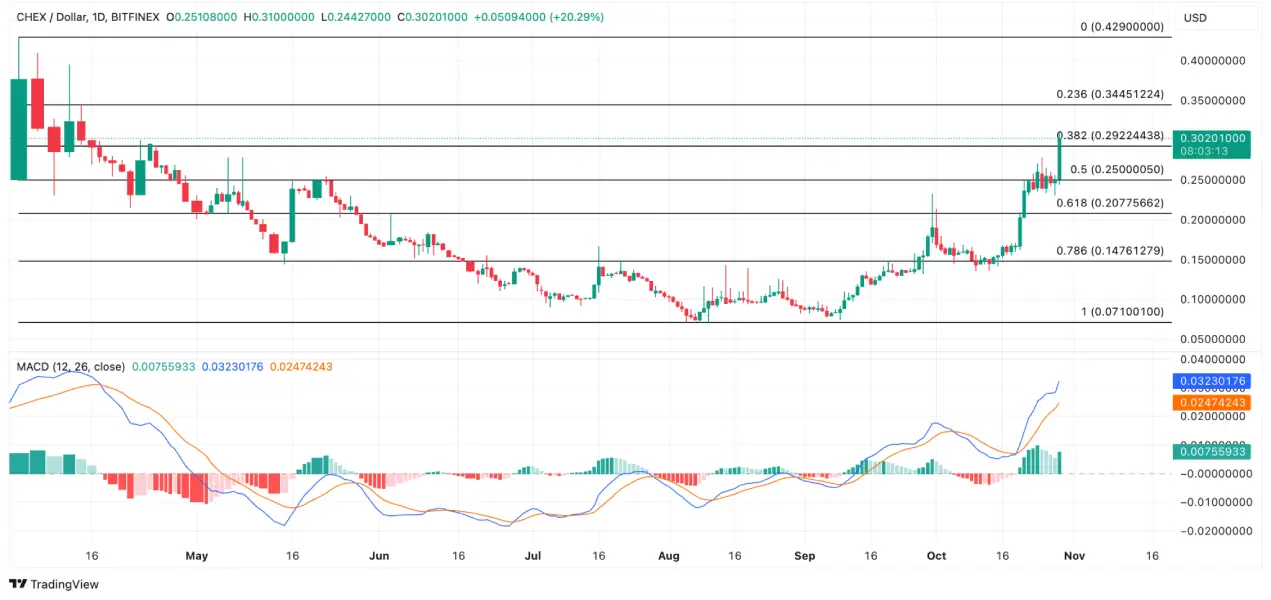Click the 0.20000000 price axis label
Screen dimensions: 1271x600
tap(1212, 220)
